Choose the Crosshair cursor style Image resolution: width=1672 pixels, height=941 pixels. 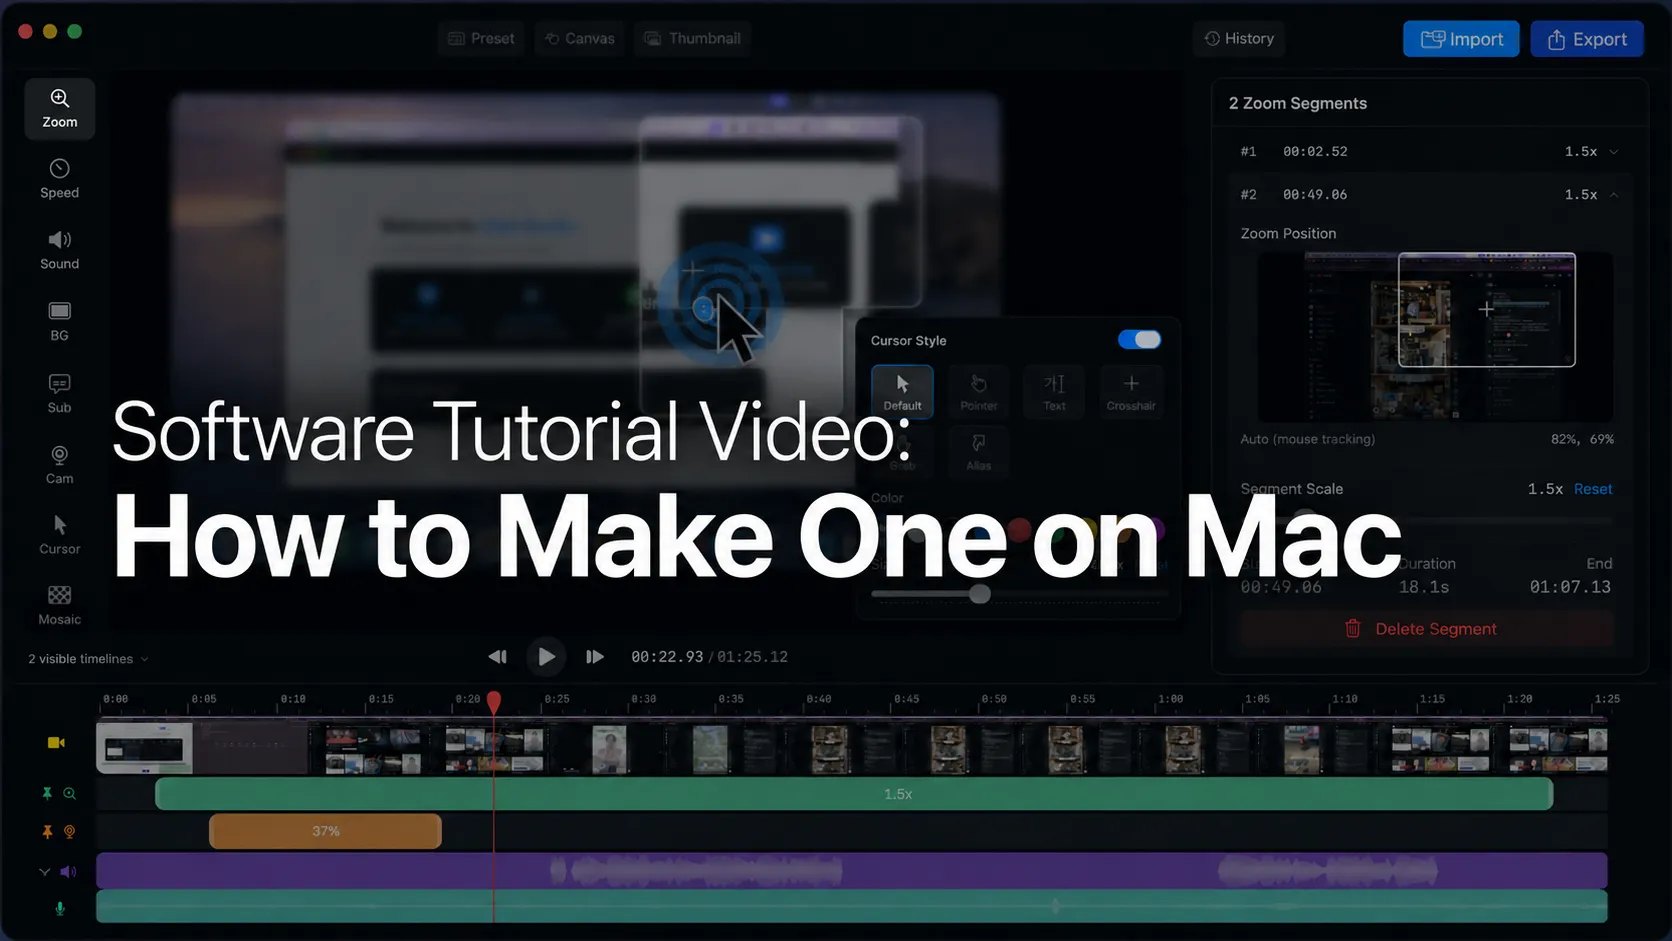[x=1131, y=391]
